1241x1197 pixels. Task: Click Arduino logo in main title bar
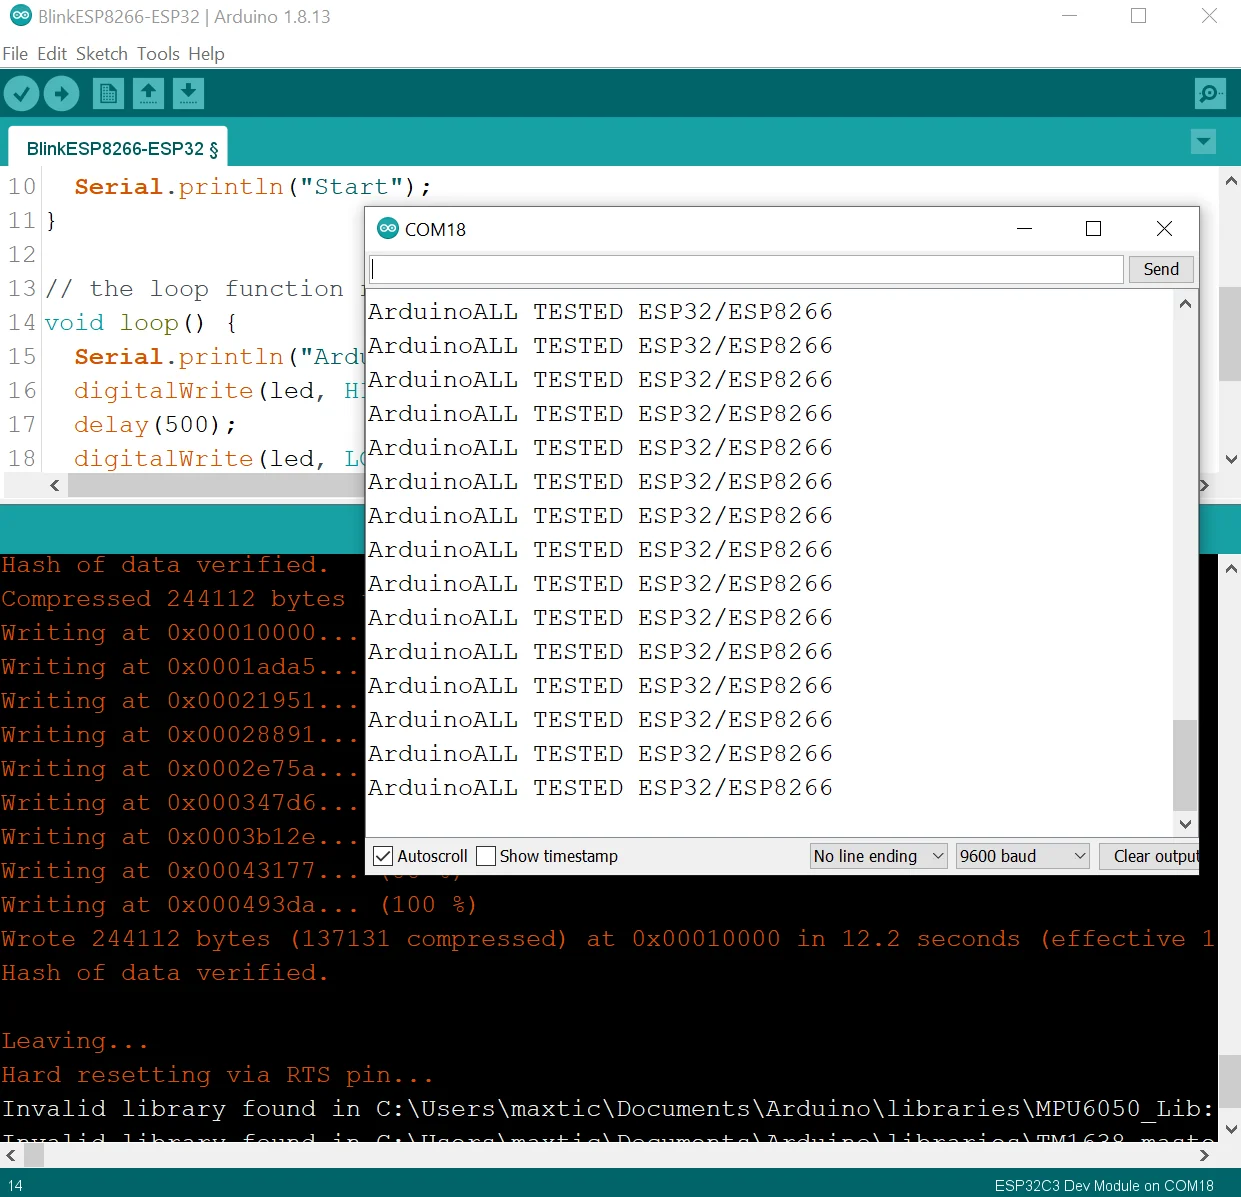click(x=20, y=16)
